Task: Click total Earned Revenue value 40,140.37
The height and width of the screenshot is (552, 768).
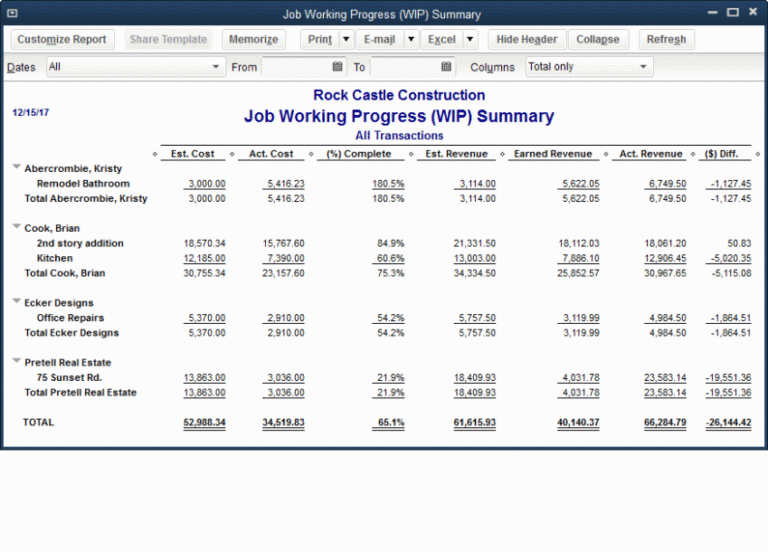Action: pyautogui.click(x=578, y=422)
